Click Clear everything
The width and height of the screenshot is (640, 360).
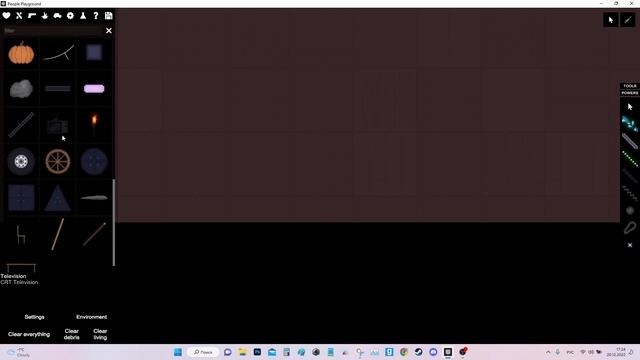point(29,334)
